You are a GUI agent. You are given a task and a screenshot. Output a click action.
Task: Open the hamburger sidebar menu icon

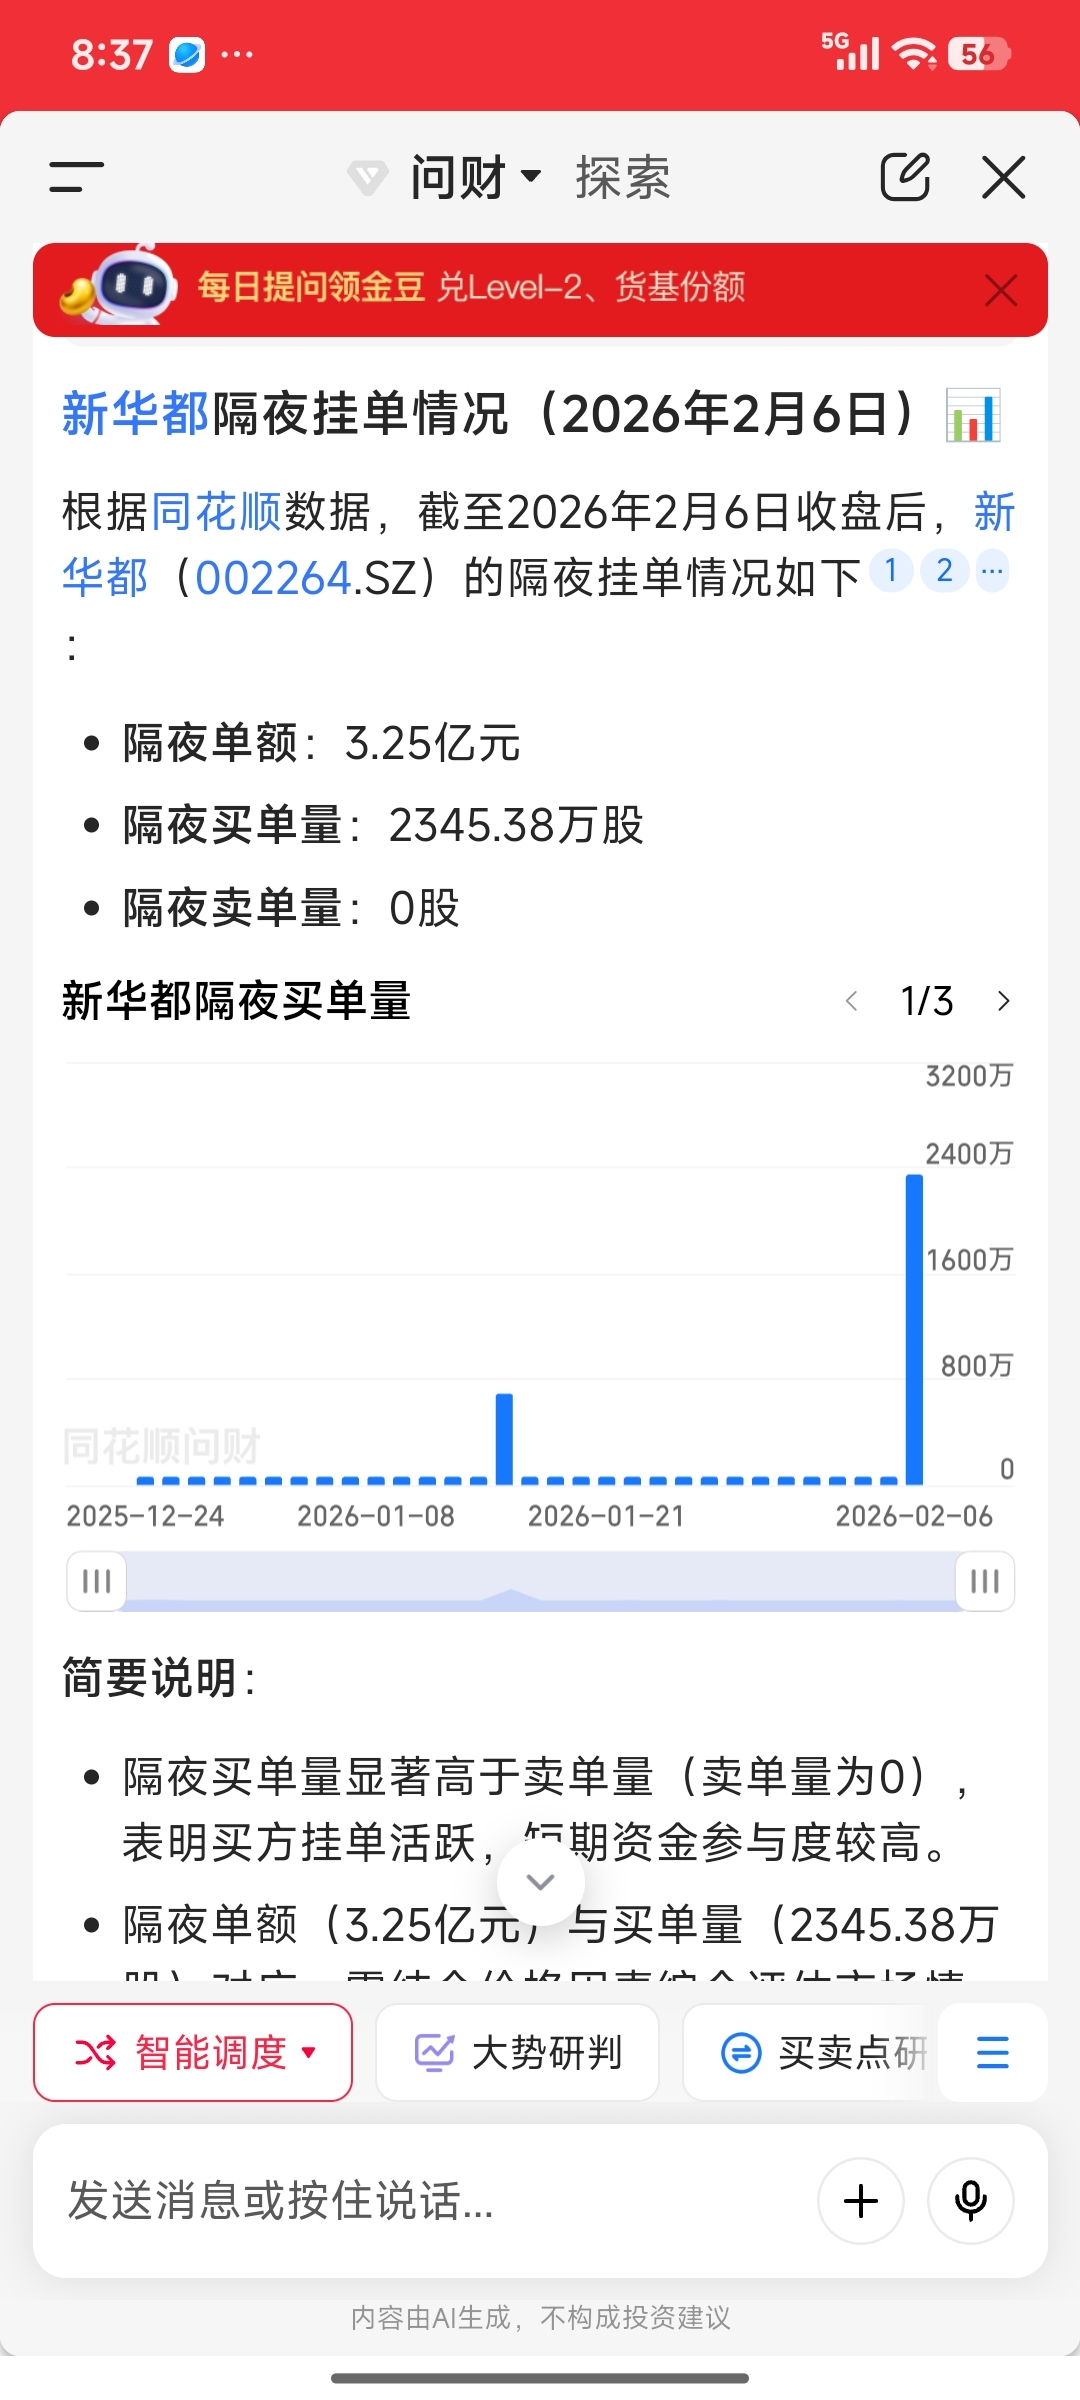click(76, 178)
